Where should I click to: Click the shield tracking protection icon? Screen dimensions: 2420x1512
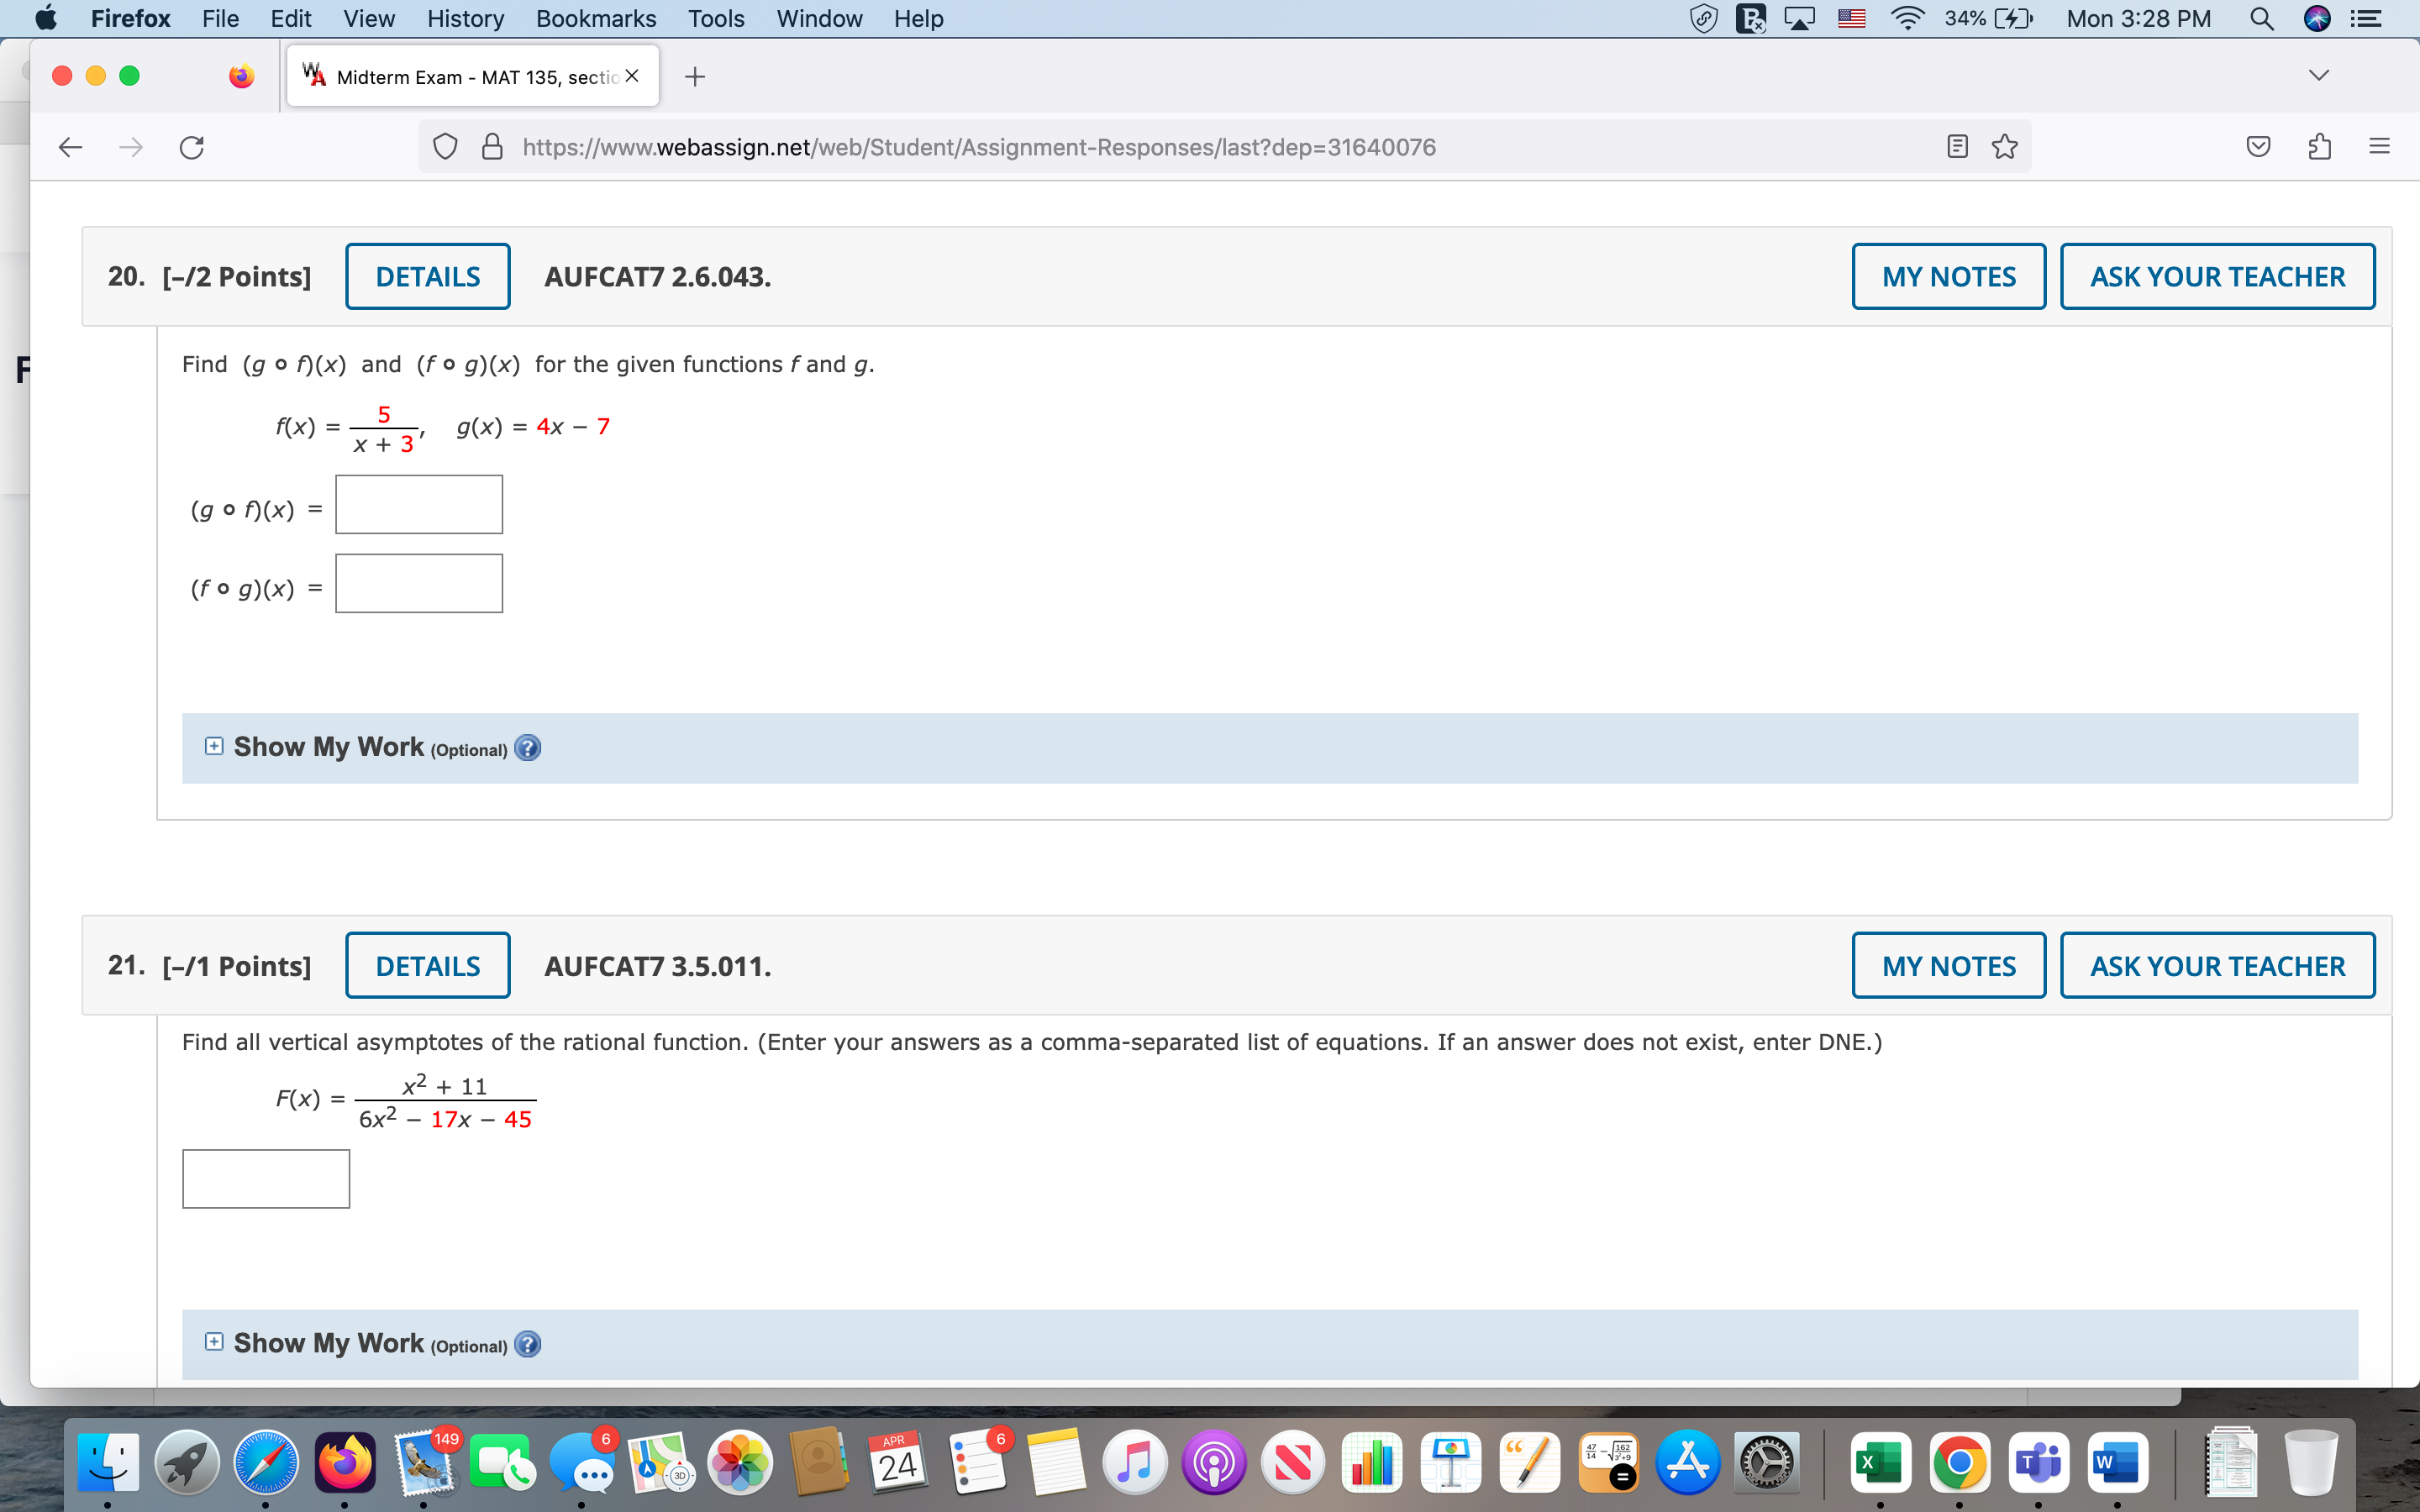click(x=445, y=147)
